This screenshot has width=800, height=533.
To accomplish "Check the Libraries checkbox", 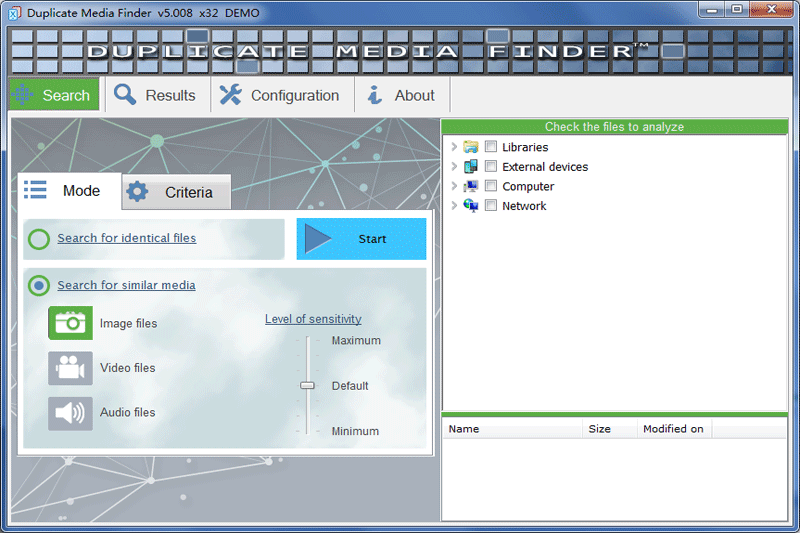I will [491, 147].
